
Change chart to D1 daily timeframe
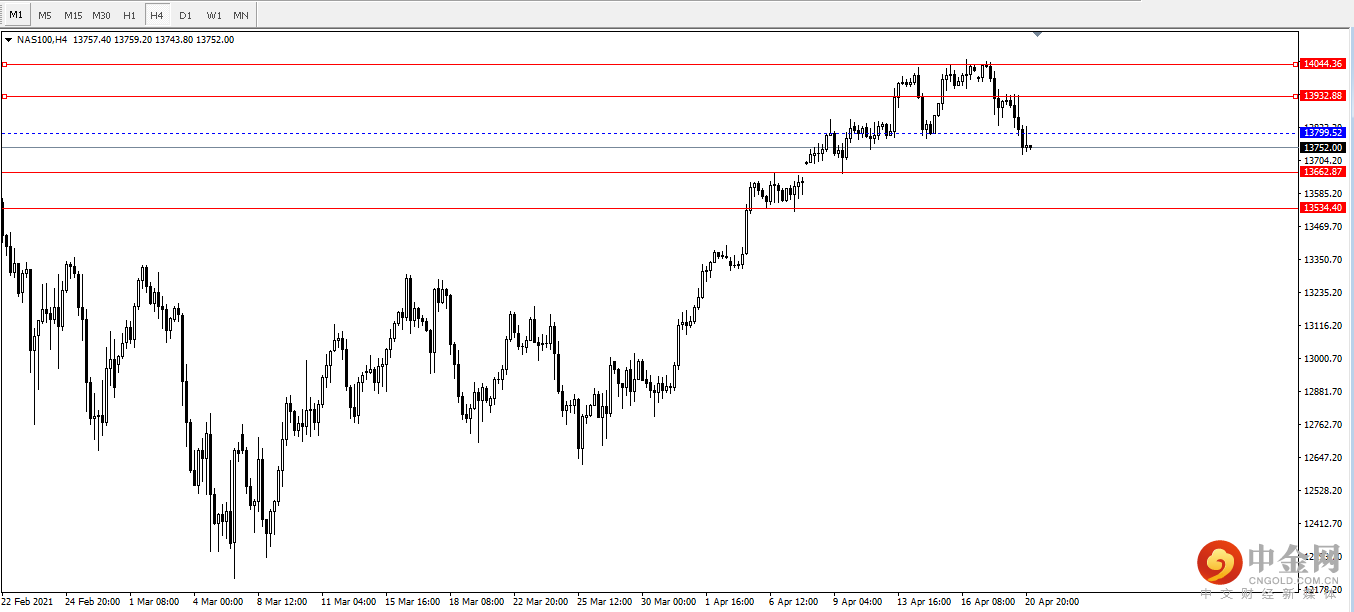tap(185, 15)
